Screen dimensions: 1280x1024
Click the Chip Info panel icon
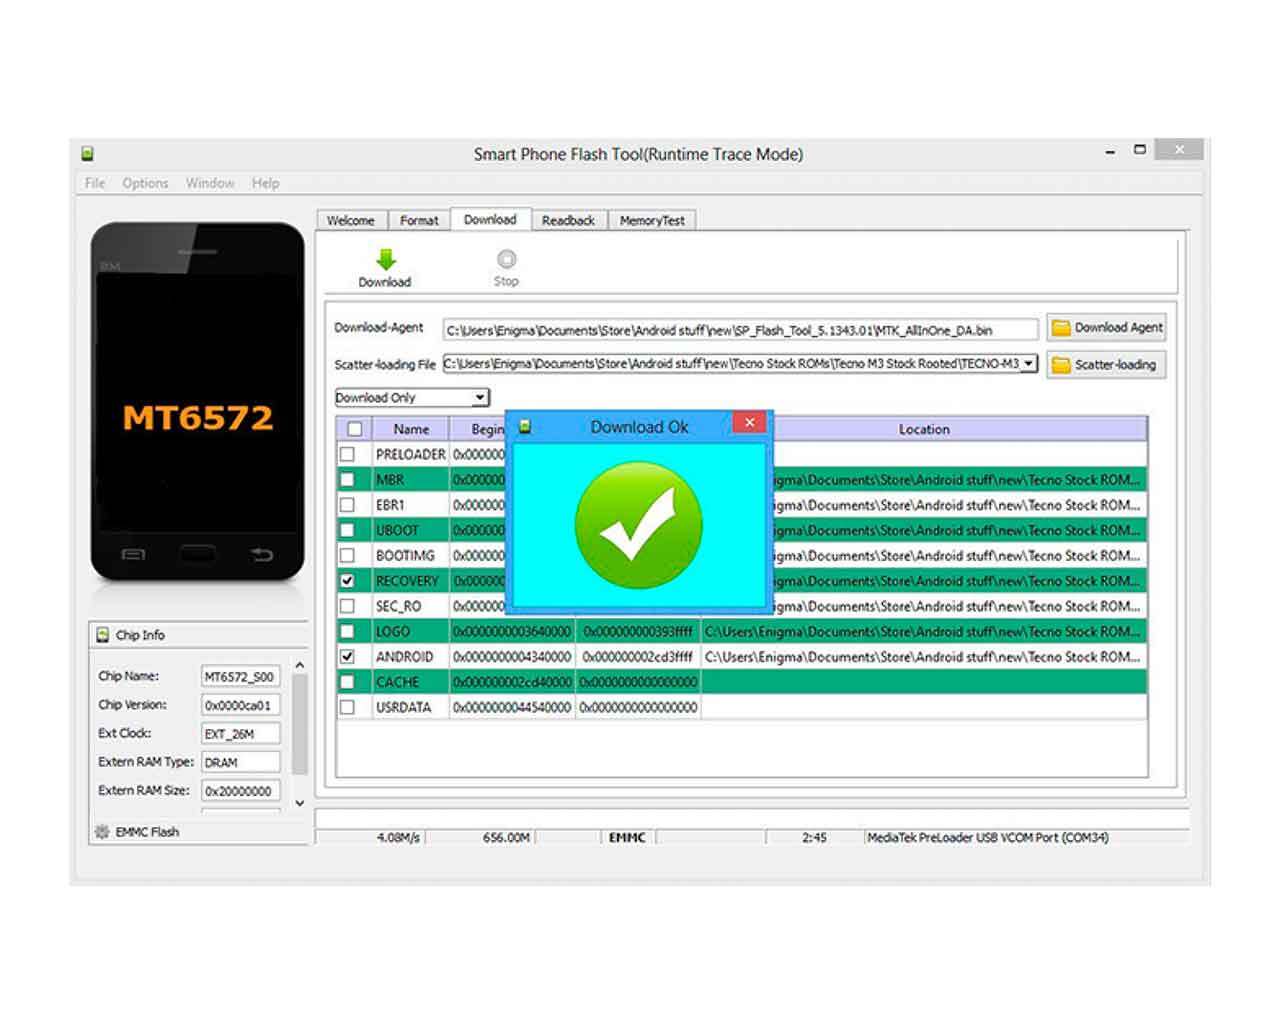point(102,635)
